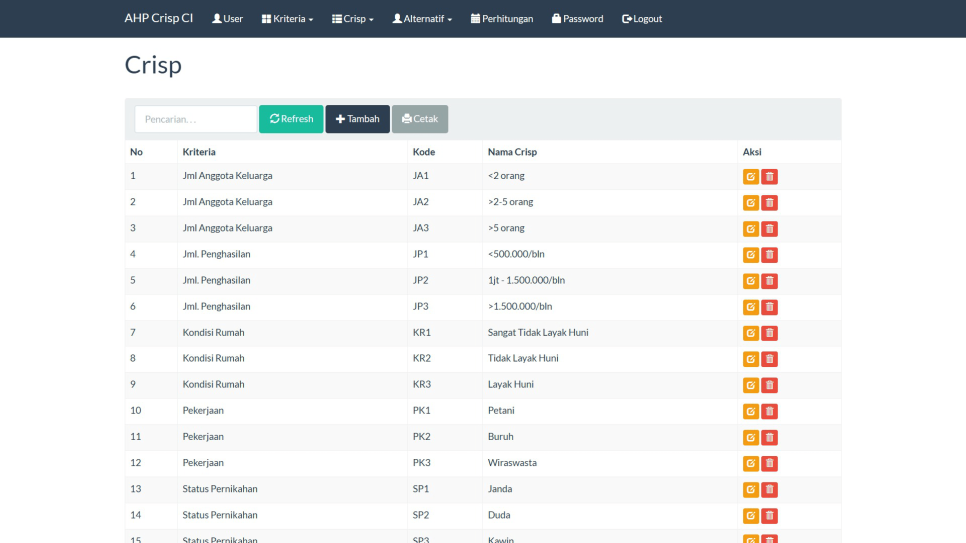Expand the Alternatif navbar dropdown
The image size is (966, 543).
(422, 19)
